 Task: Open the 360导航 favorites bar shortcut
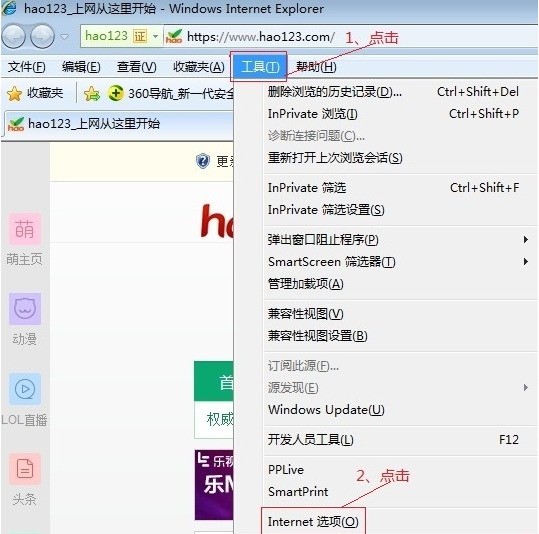(x=171, y=93)
